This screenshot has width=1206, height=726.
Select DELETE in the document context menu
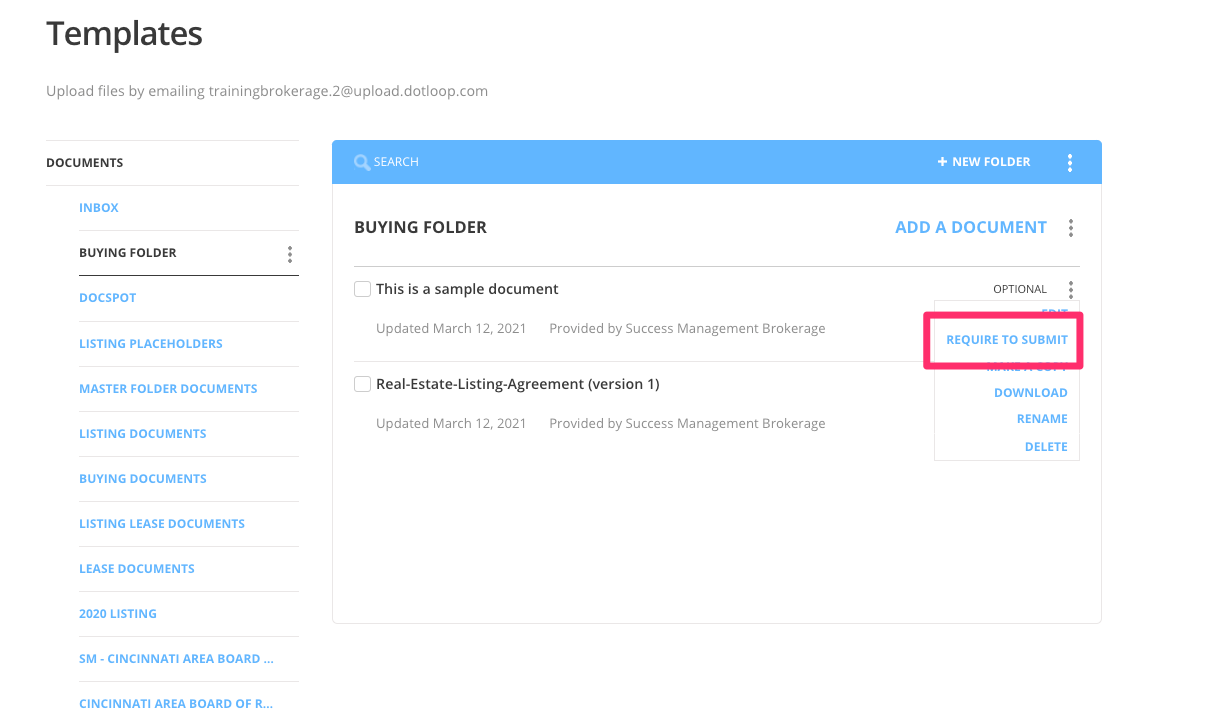1046,446
